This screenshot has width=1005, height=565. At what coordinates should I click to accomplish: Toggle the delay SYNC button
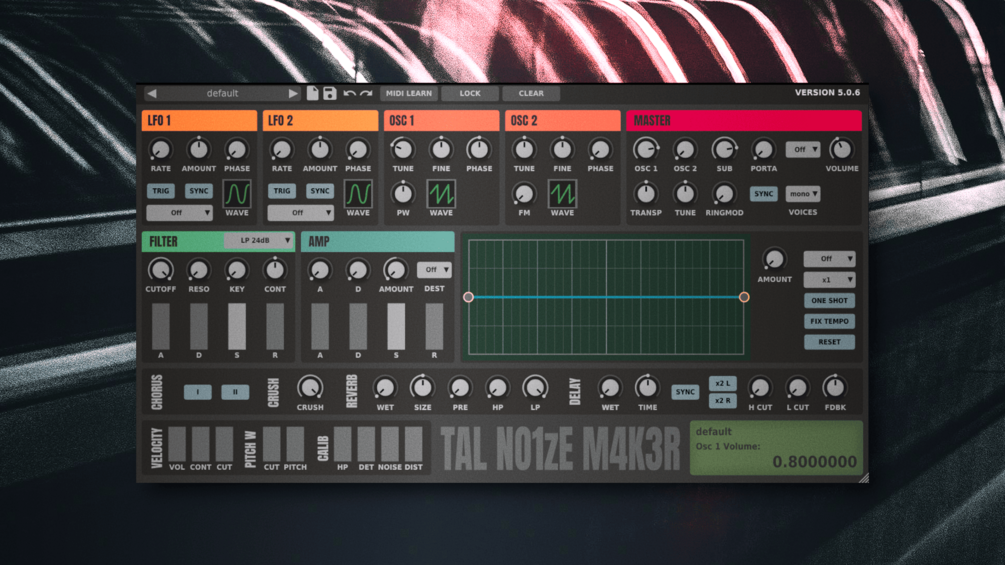tap(685, 391)
